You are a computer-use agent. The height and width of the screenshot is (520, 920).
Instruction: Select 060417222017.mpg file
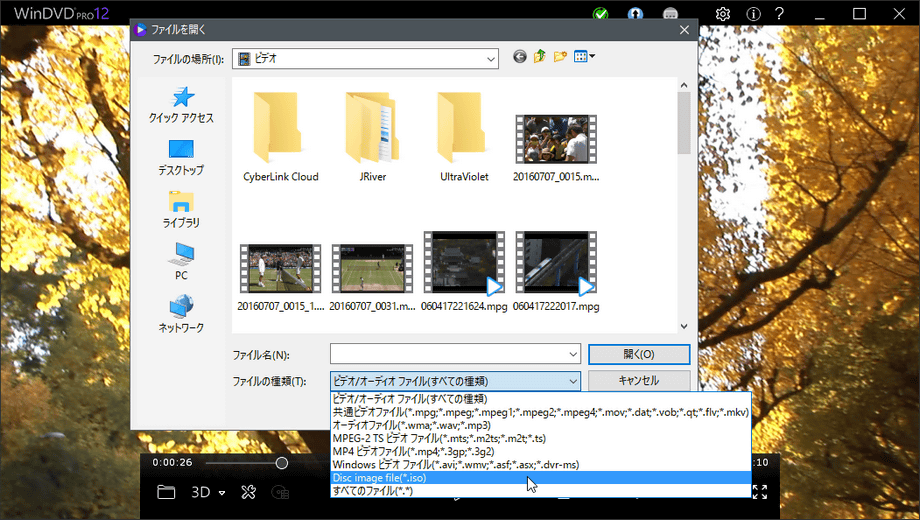(x=556, y=271)
